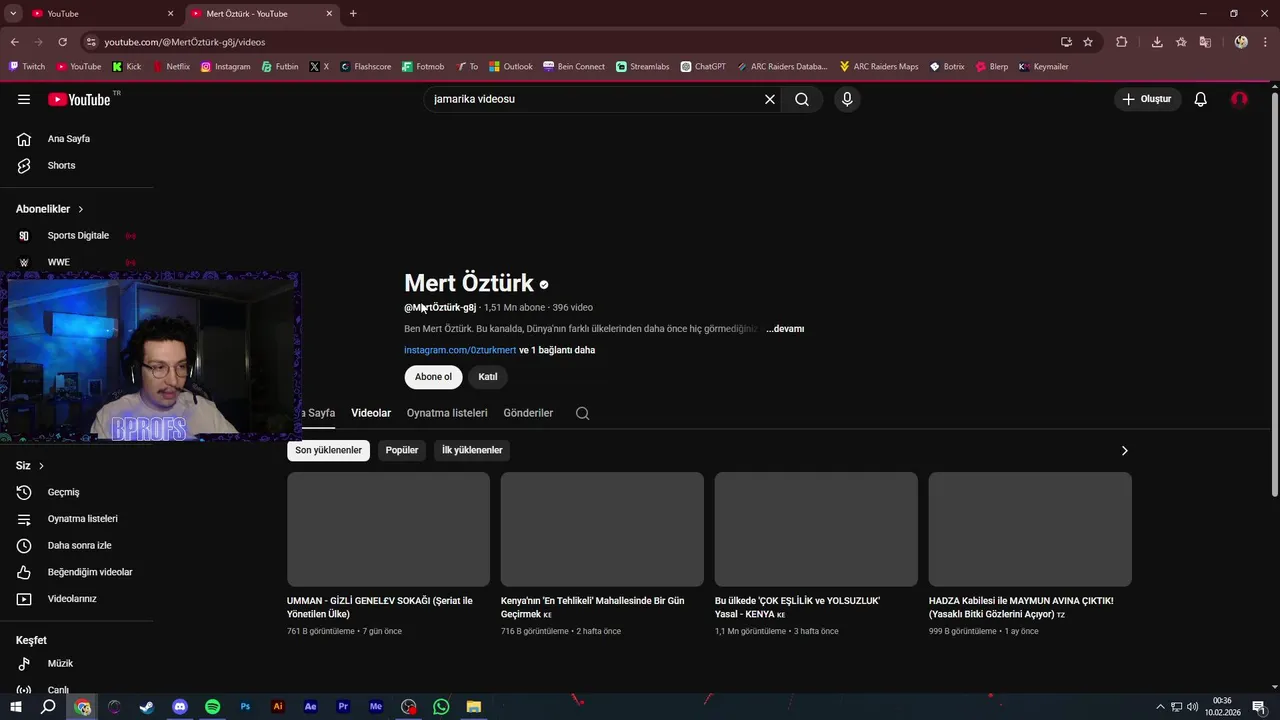Switch to the Oynatma listeleri channel tab
This screenshot has height=720, width=1280.
[447, 413]
